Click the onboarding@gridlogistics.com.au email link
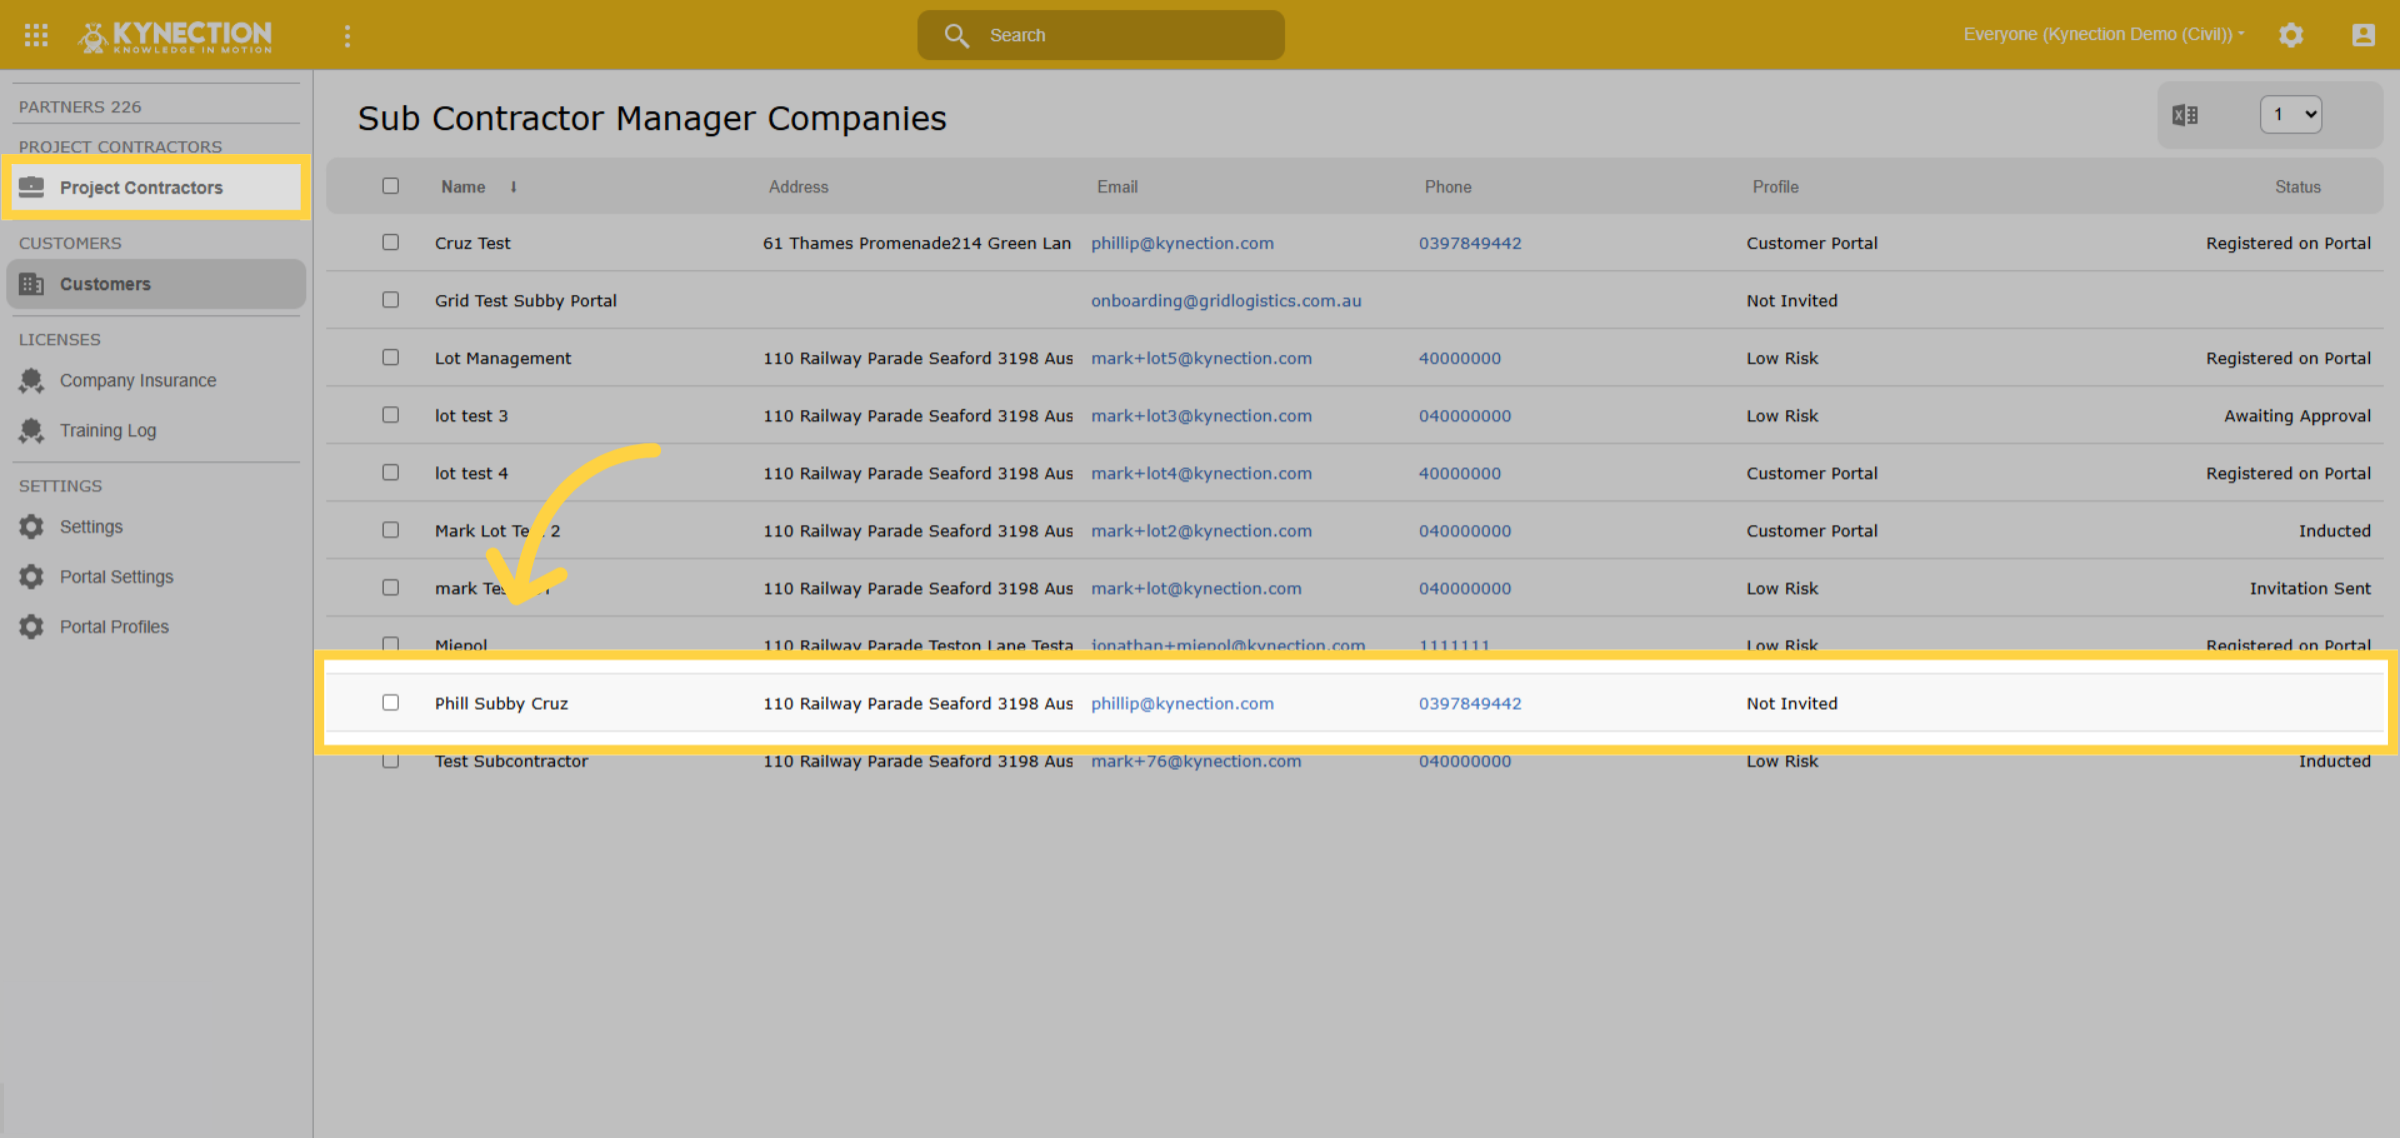The image size is (2400, 1138). tap(1226, 301)
